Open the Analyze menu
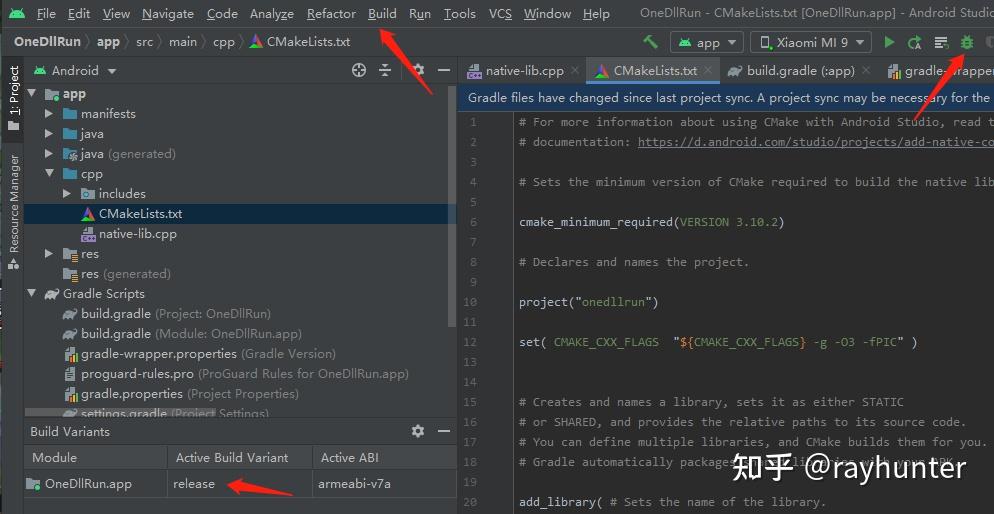This screenshot has width=994, height=514. pyautogui.click(x=271, y=13)
